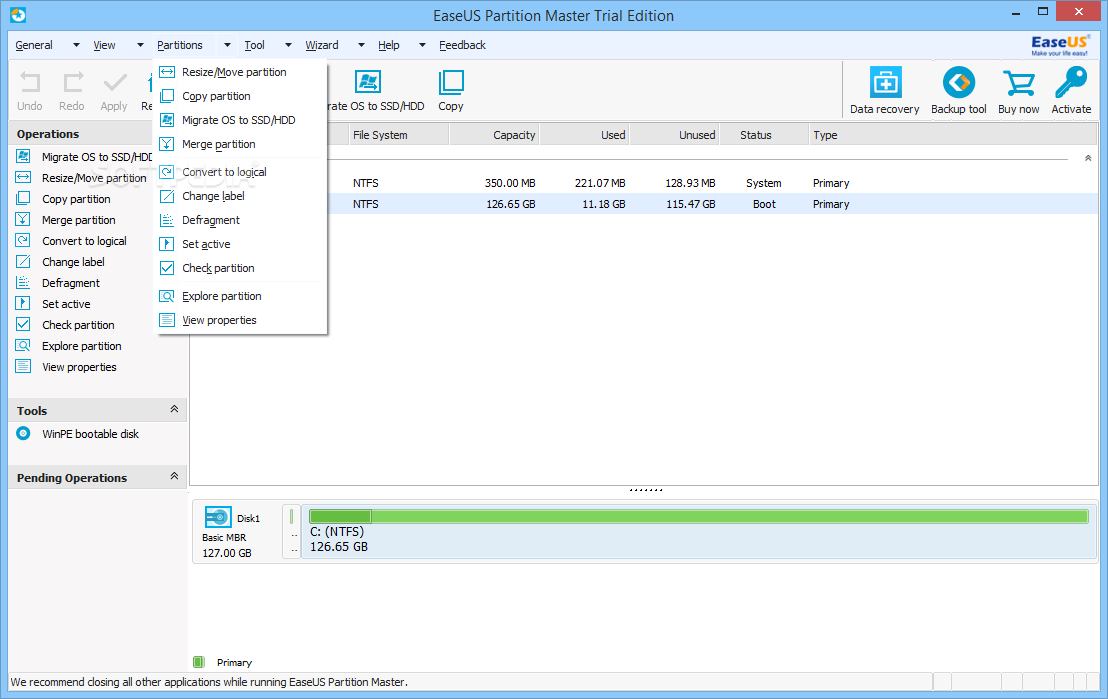Screen dimensions: 1108x699
Task: Open the Tool menu dropdown arrow
Action: click(x=288, y=45)
